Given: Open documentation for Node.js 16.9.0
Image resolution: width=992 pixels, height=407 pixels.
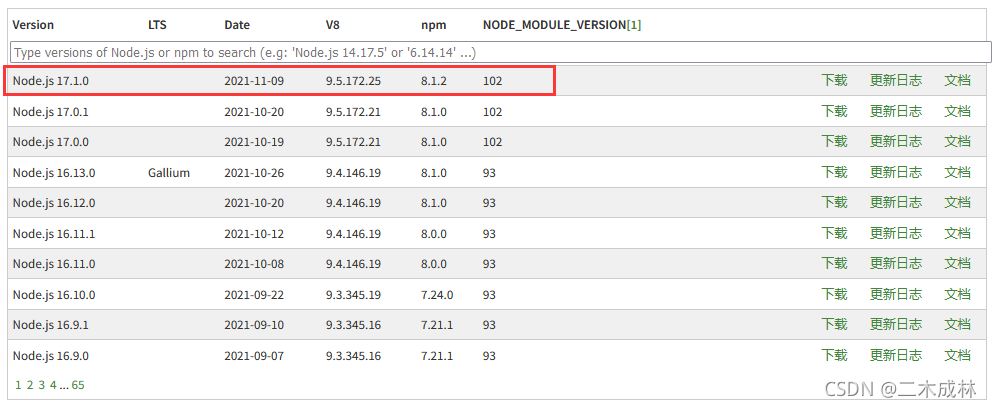Looking at the screenshot, I should 957,356.
